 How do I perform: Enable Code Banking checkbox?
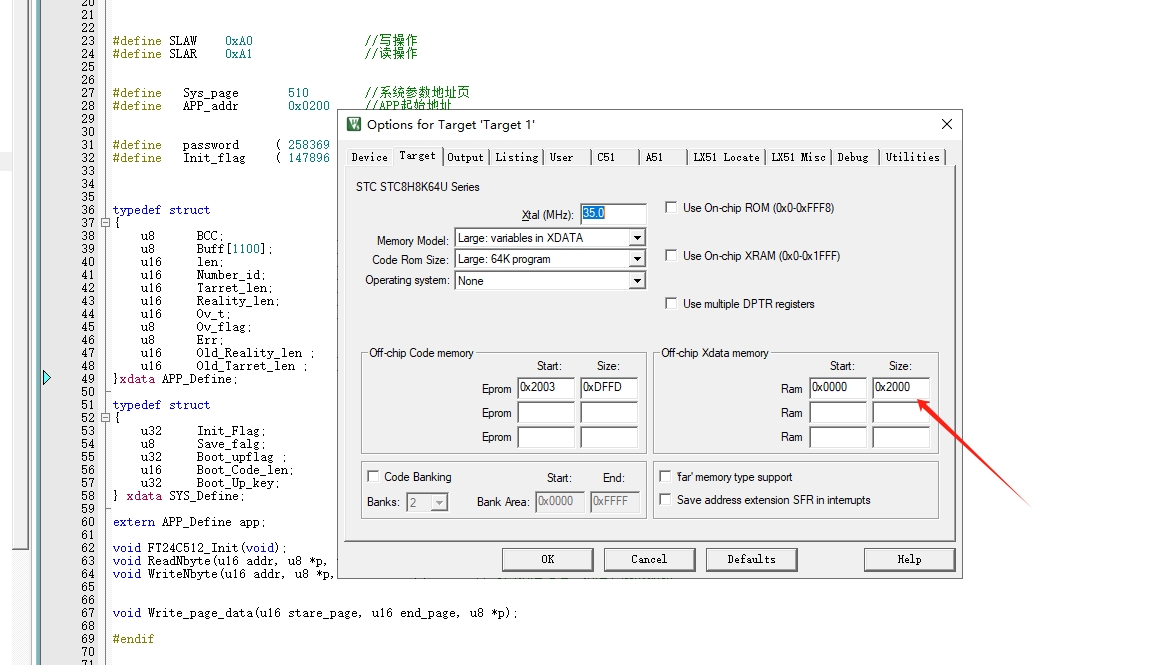coord(374,477)
